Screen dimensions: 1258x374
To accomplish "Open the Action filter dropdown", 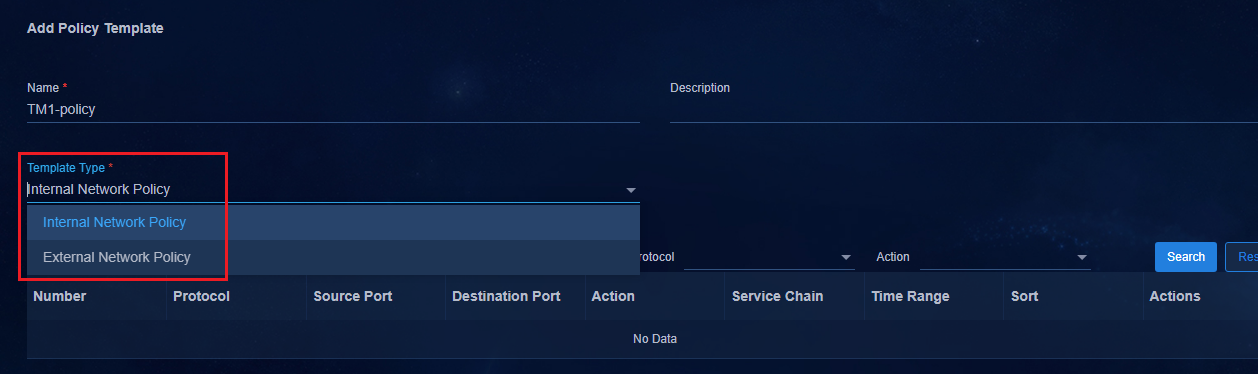I will coord(1004,258).
